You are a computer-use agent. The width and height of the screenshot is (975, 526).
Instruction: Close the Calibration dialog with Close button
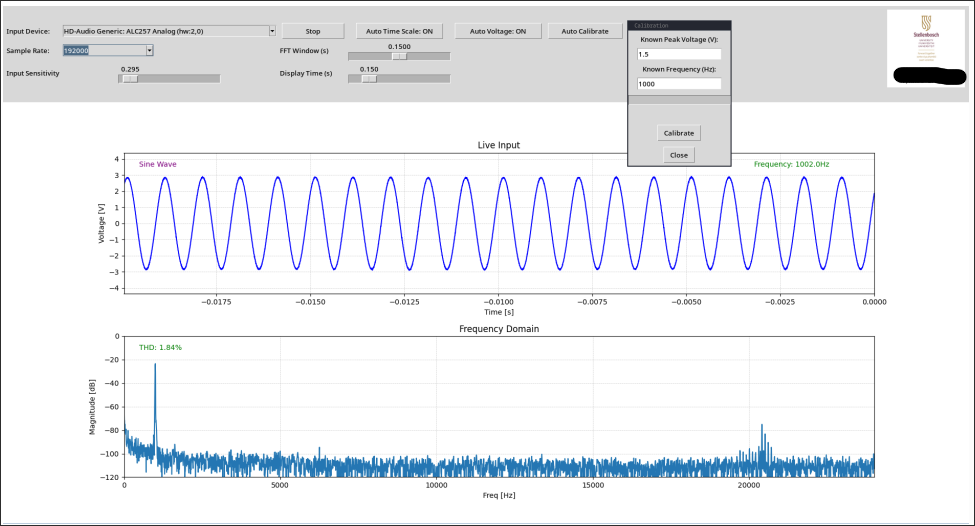pos(679,155)
